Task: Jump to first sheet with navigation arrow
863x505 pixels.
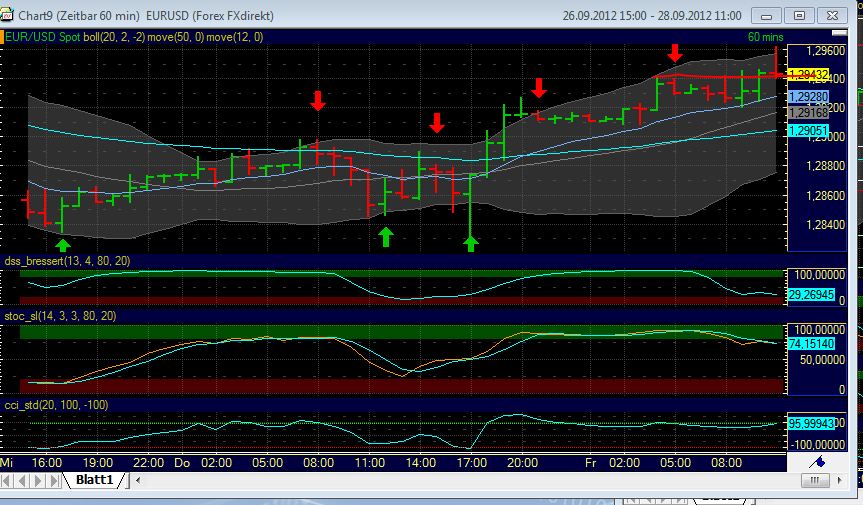Action: (x=7, y=481)
